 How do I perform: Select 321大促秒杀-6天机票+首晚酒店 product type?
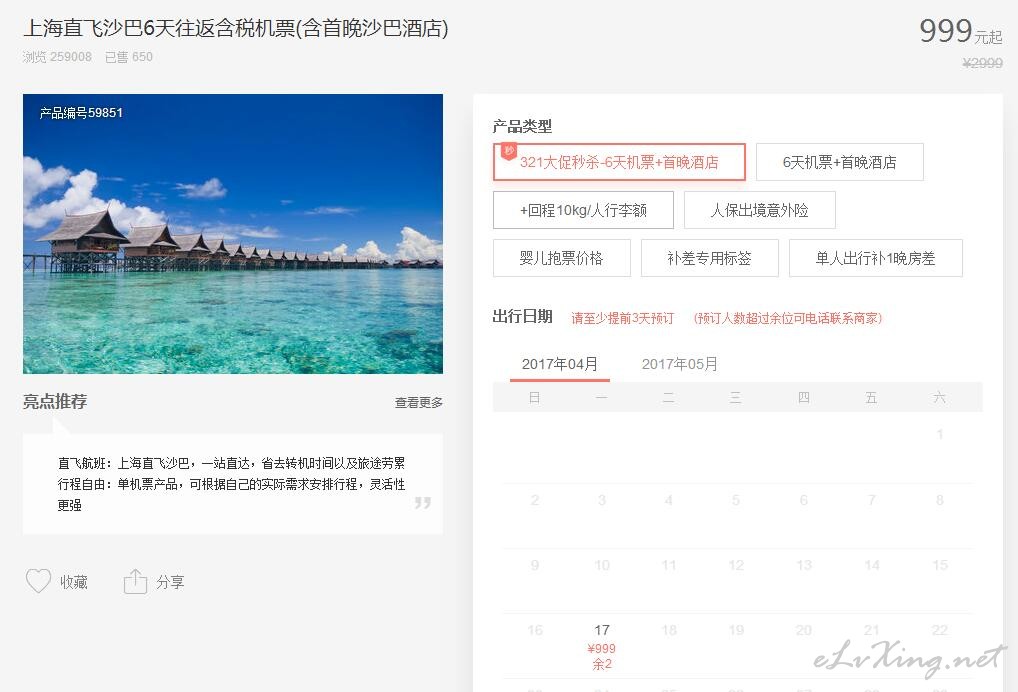pyautogui.click(x=619, y=162)
